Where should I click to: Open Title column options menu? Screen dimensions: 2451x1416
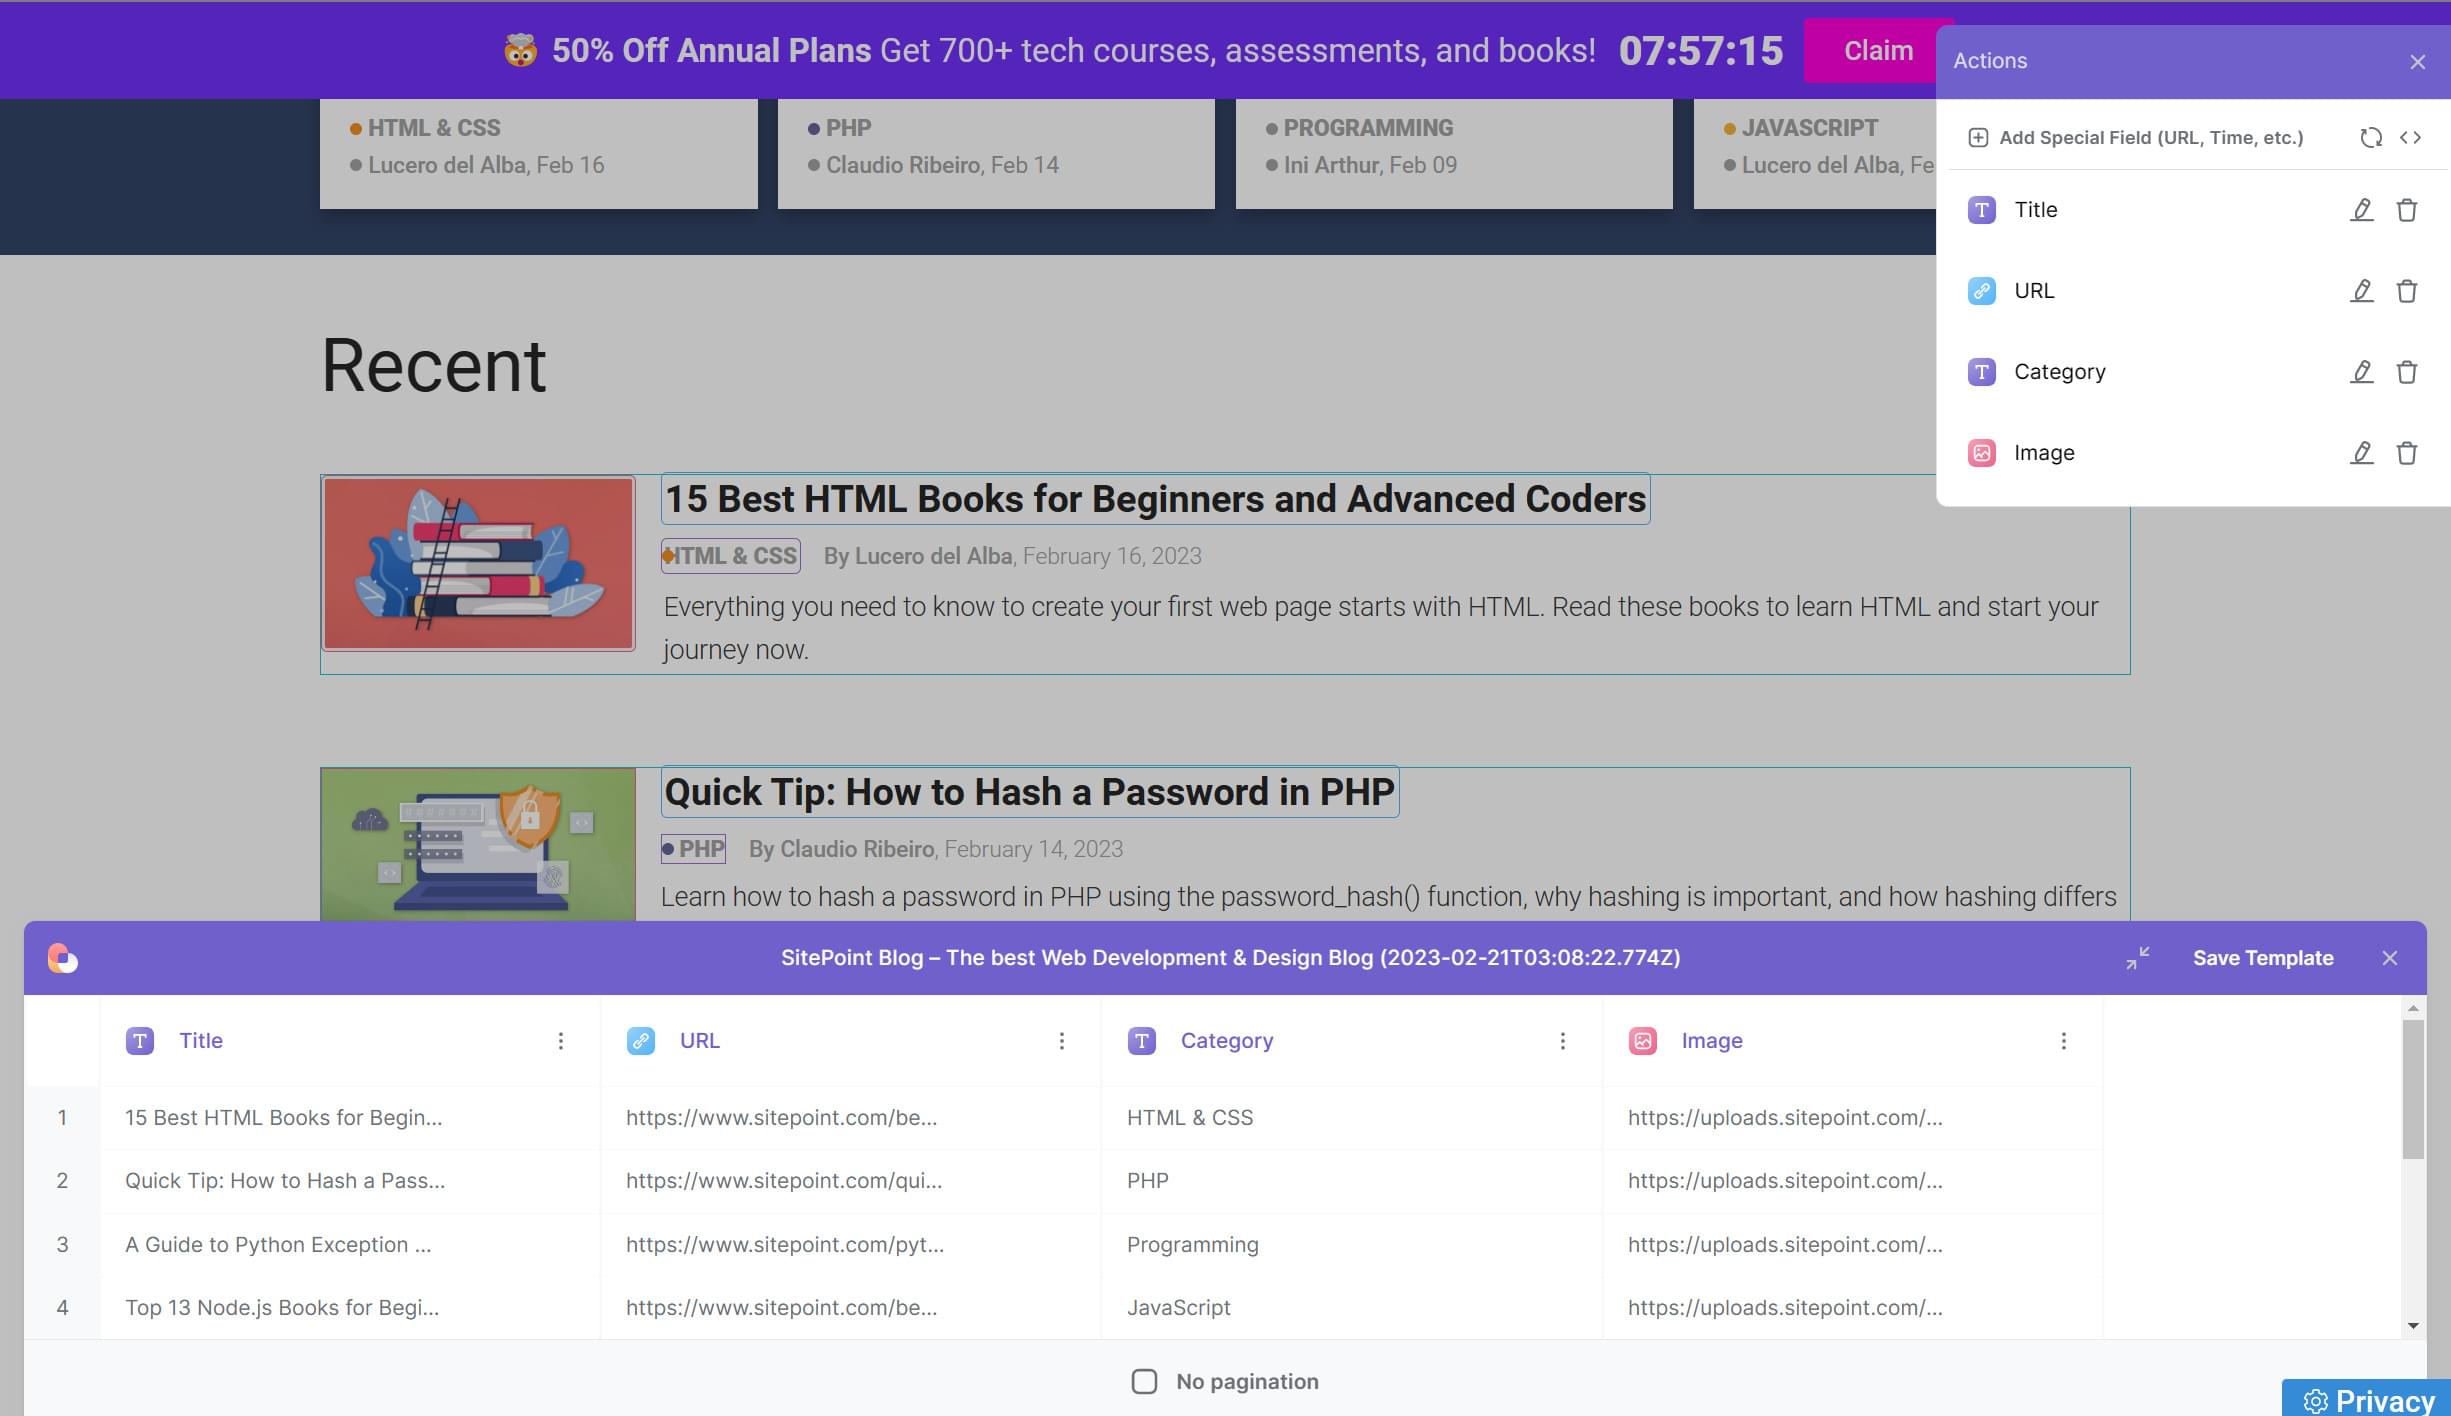pyautogui.click(x=561, y=1041)
